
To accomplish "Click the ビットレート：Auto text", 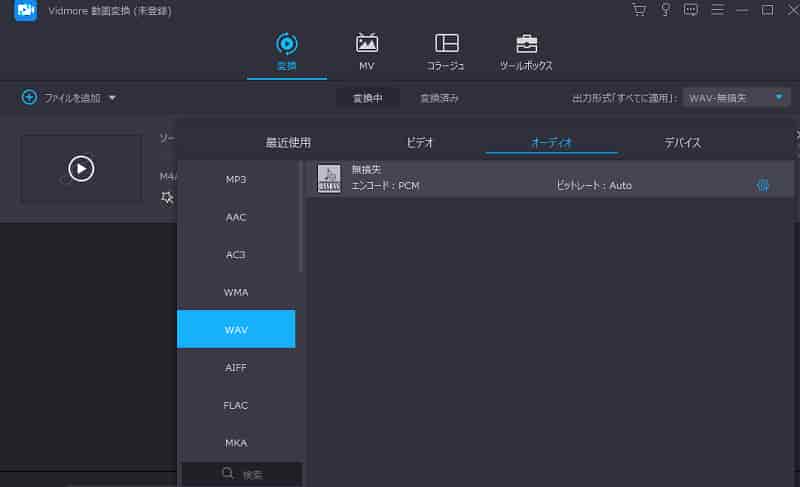I will [x=593, y=186].
